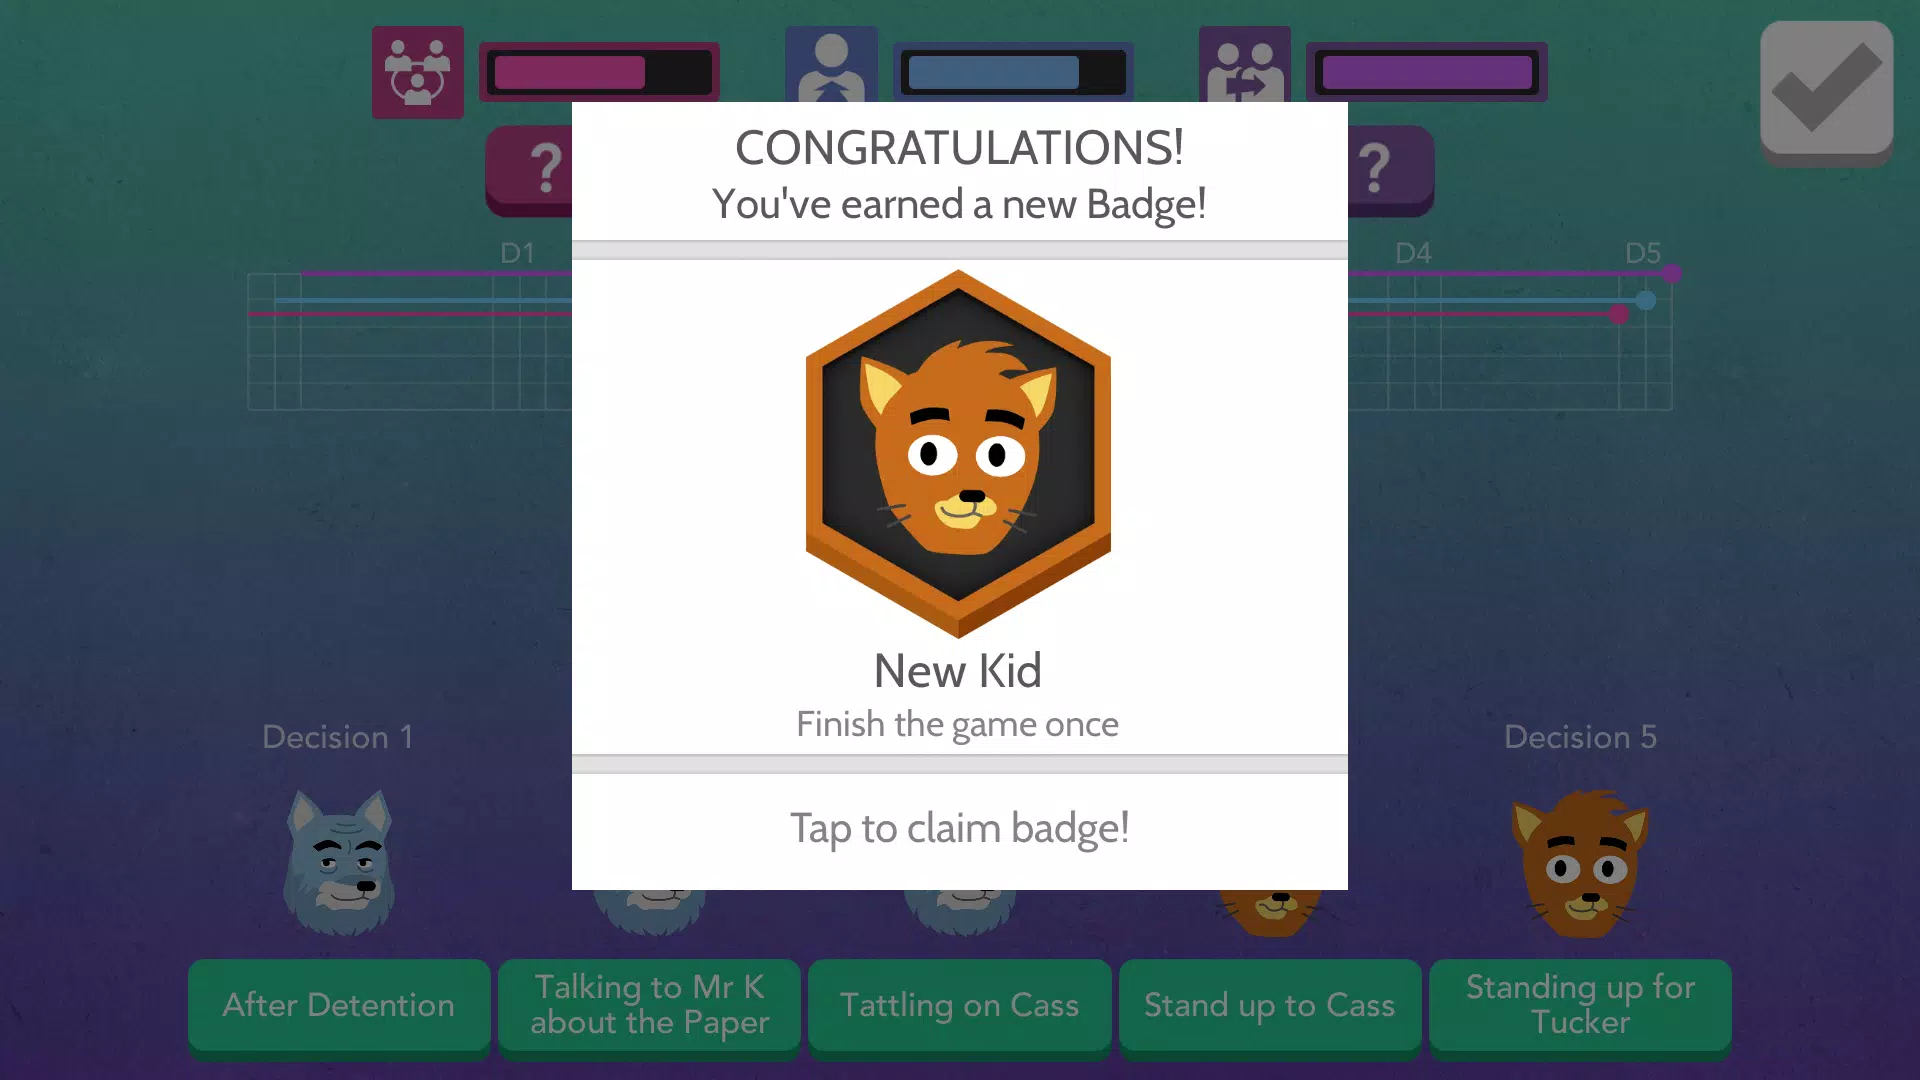
Task: Click the D1 label on the graph
Action: [517, 253]
